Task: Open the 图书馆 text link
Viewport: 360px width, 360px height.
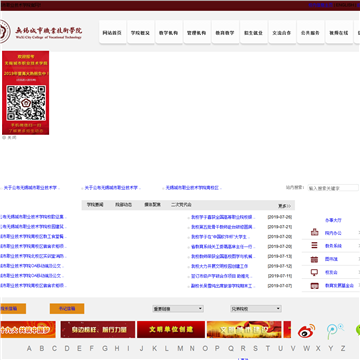Action: click(331, 259)
